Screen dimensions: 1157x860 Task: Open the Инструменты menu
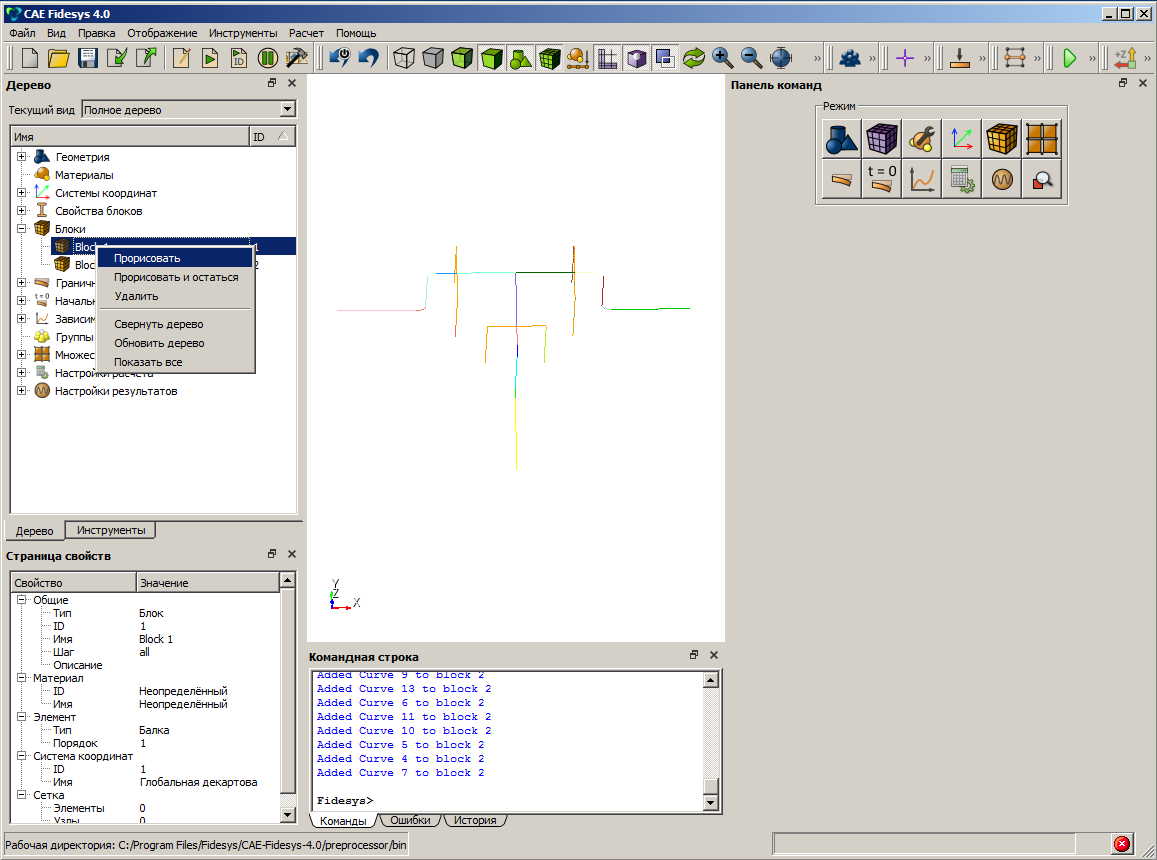(243, 33)
